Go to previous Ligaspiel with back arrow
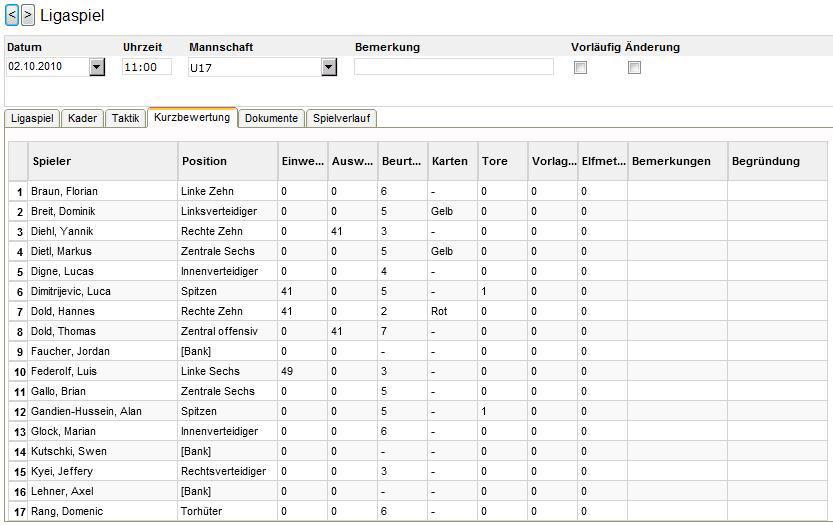Image resolution: width=833 pixels, height=525 pixels. (12, 15)
